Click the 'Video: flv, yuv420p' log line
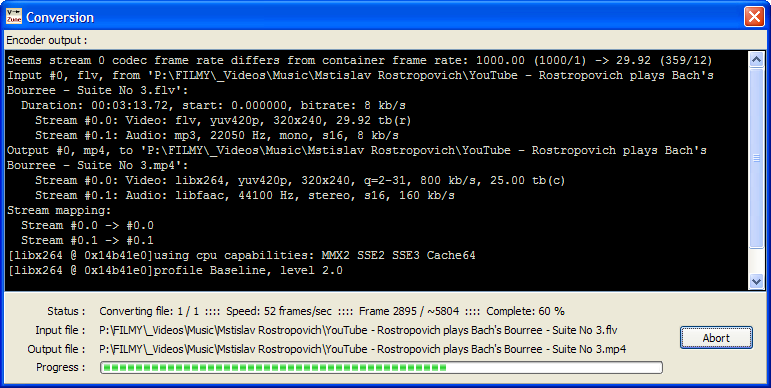Viewport: 771px width, 388px height. click(x=223, y=120)
